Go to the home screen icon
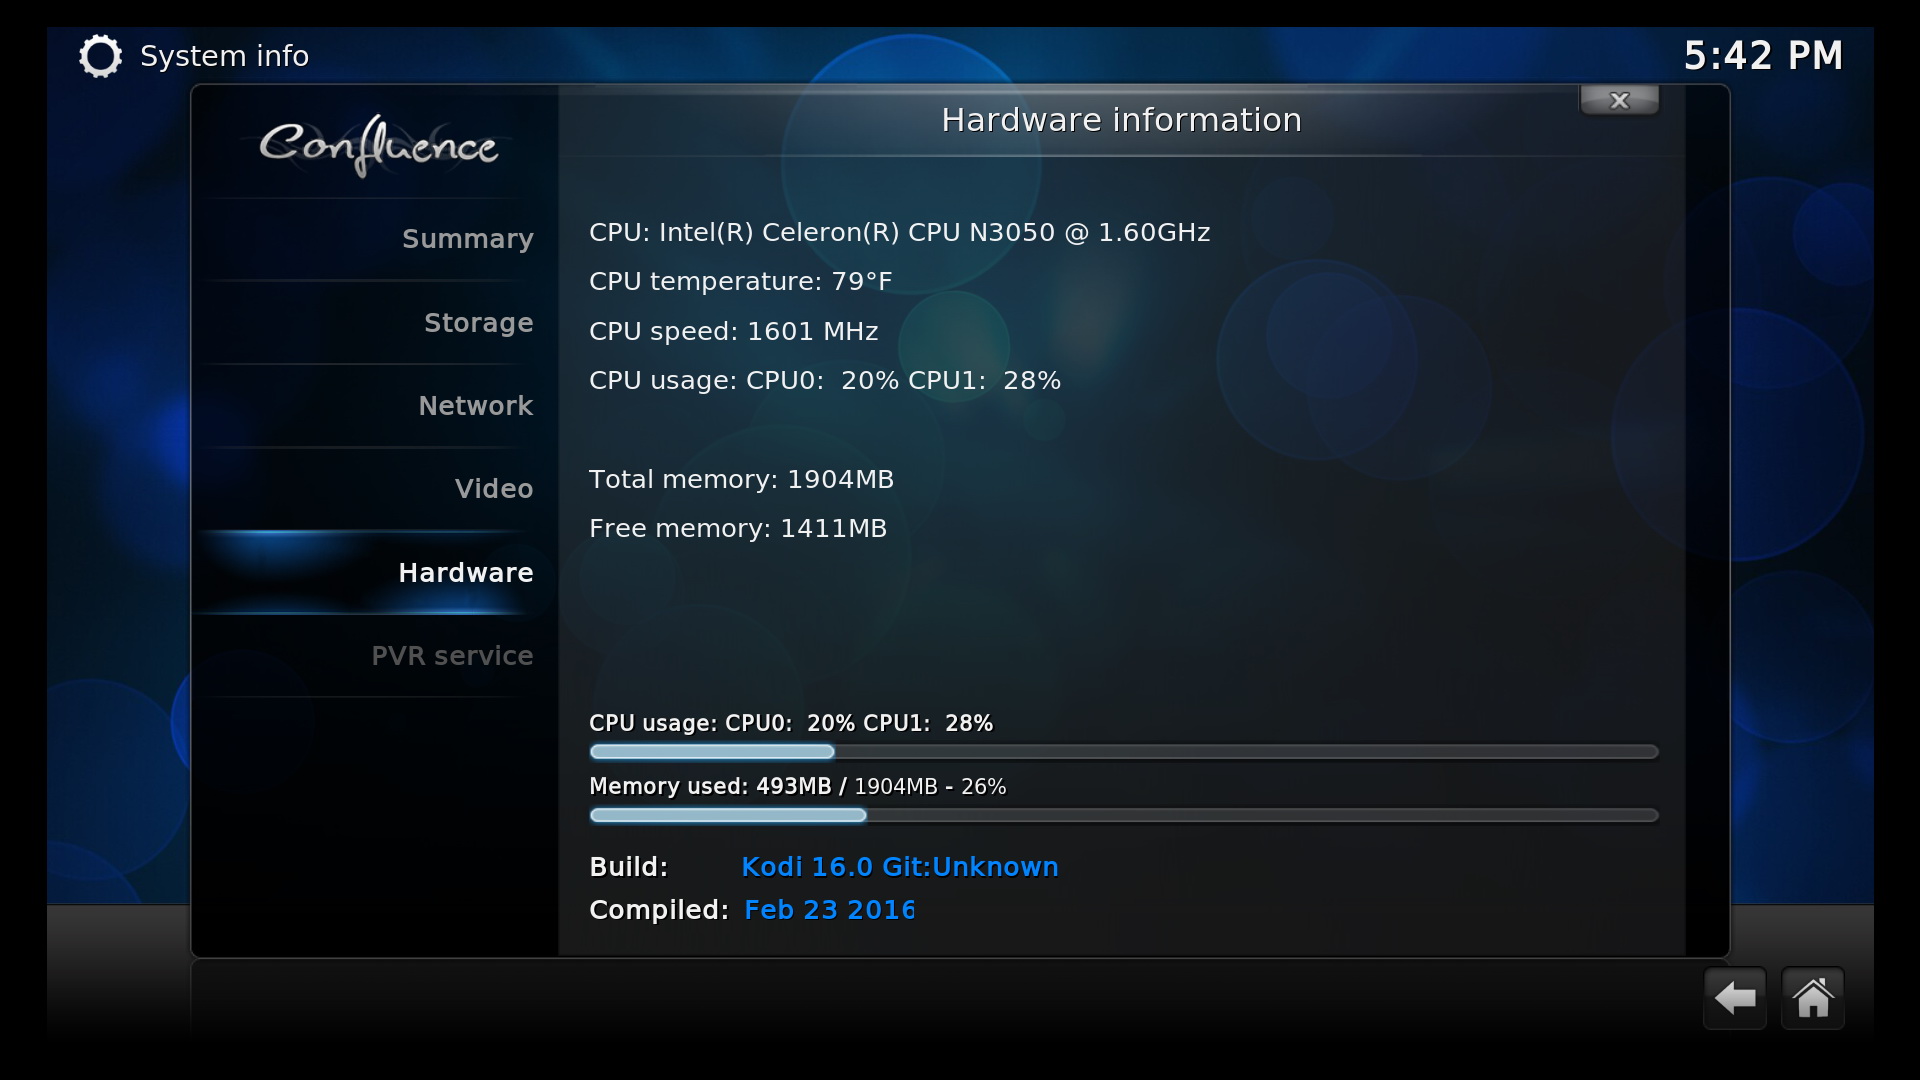The image size is (1920, 1080). coord(1813,998)
